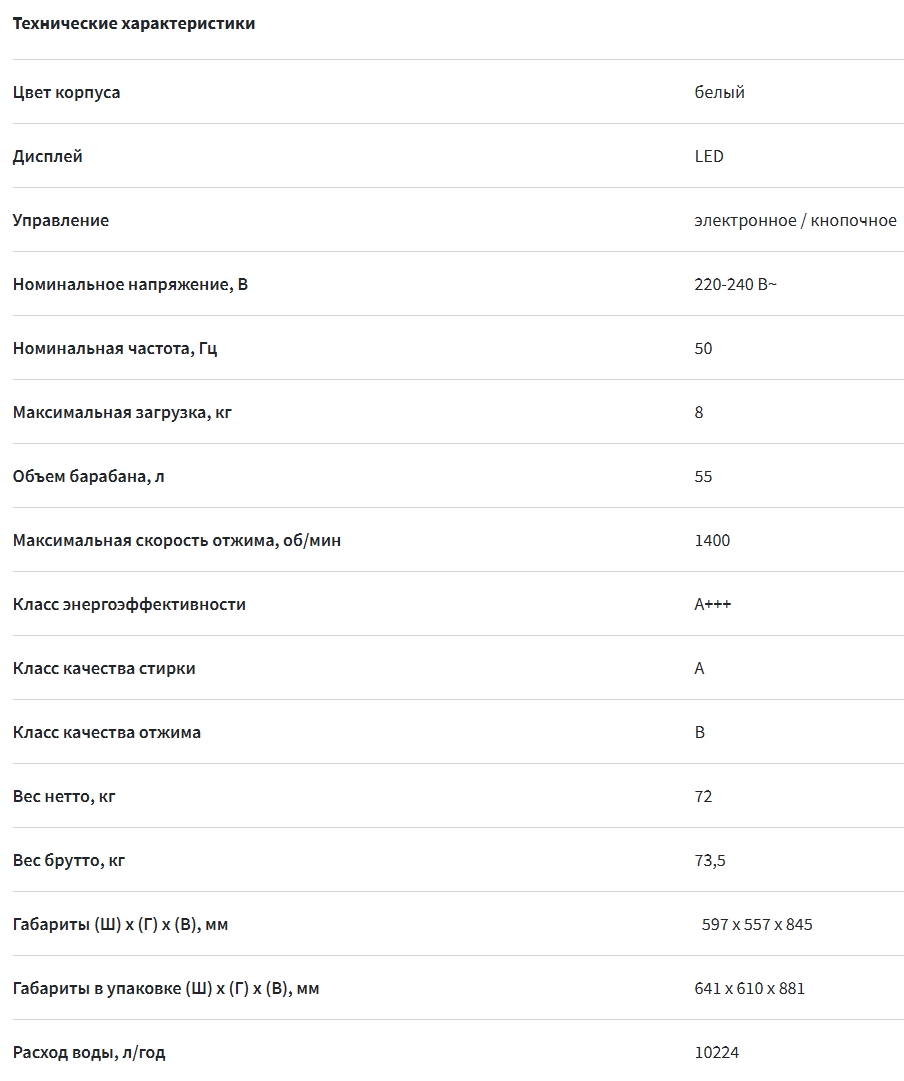Click the "Класс качества отжима" label
Screen dimensions: 904x1081
(x=107, y=732)
